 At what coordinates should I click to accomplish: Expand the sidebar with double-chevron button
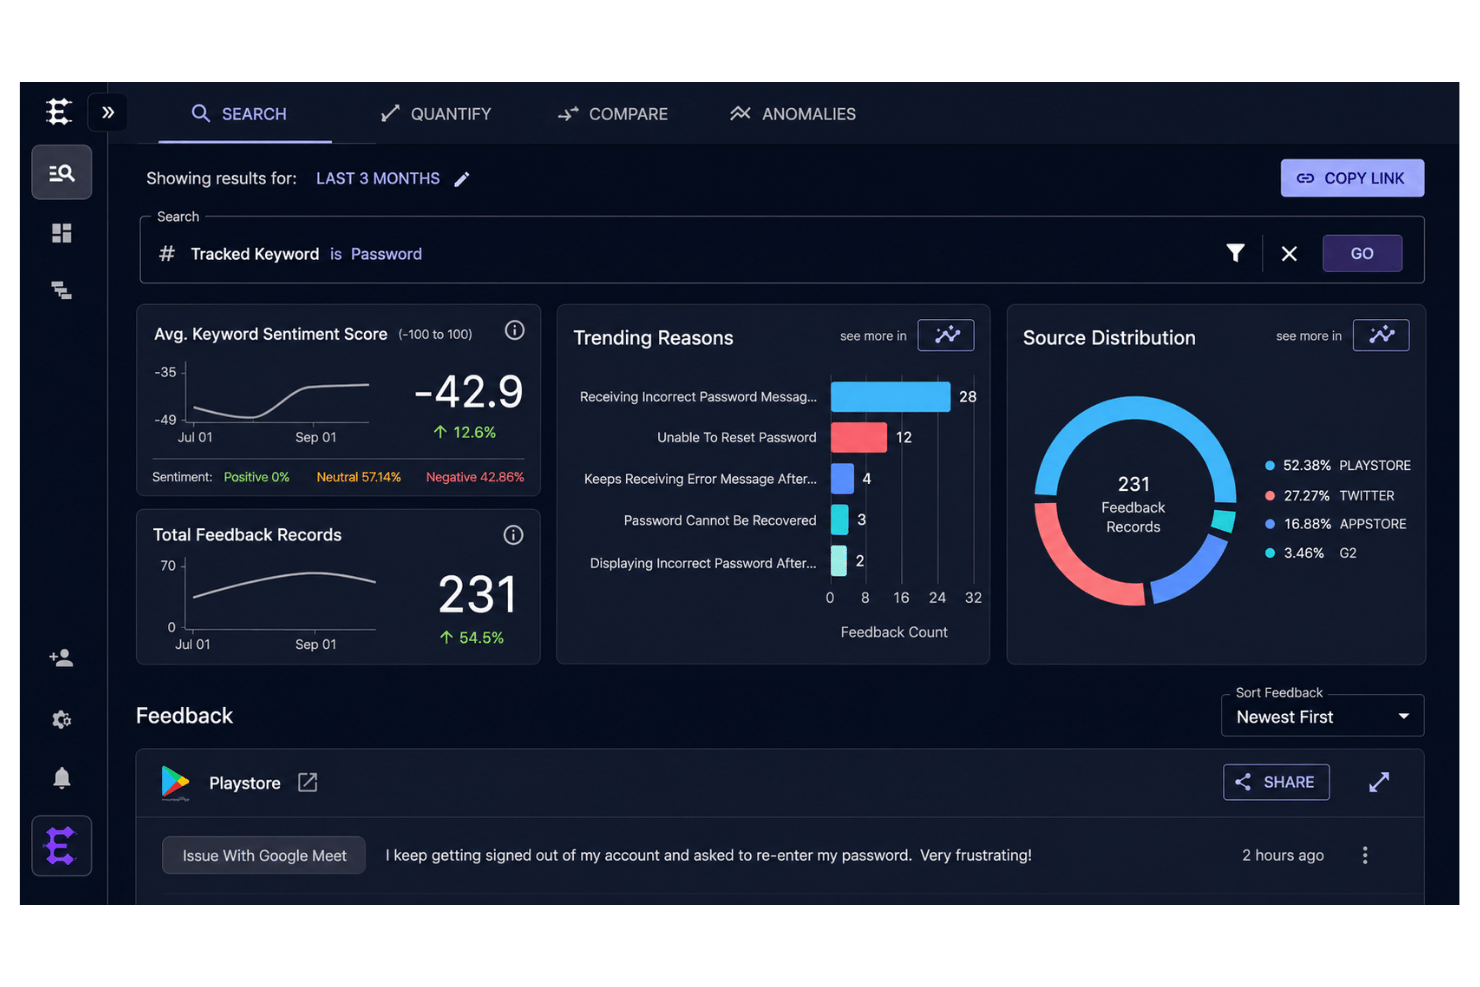click(108, 113)
